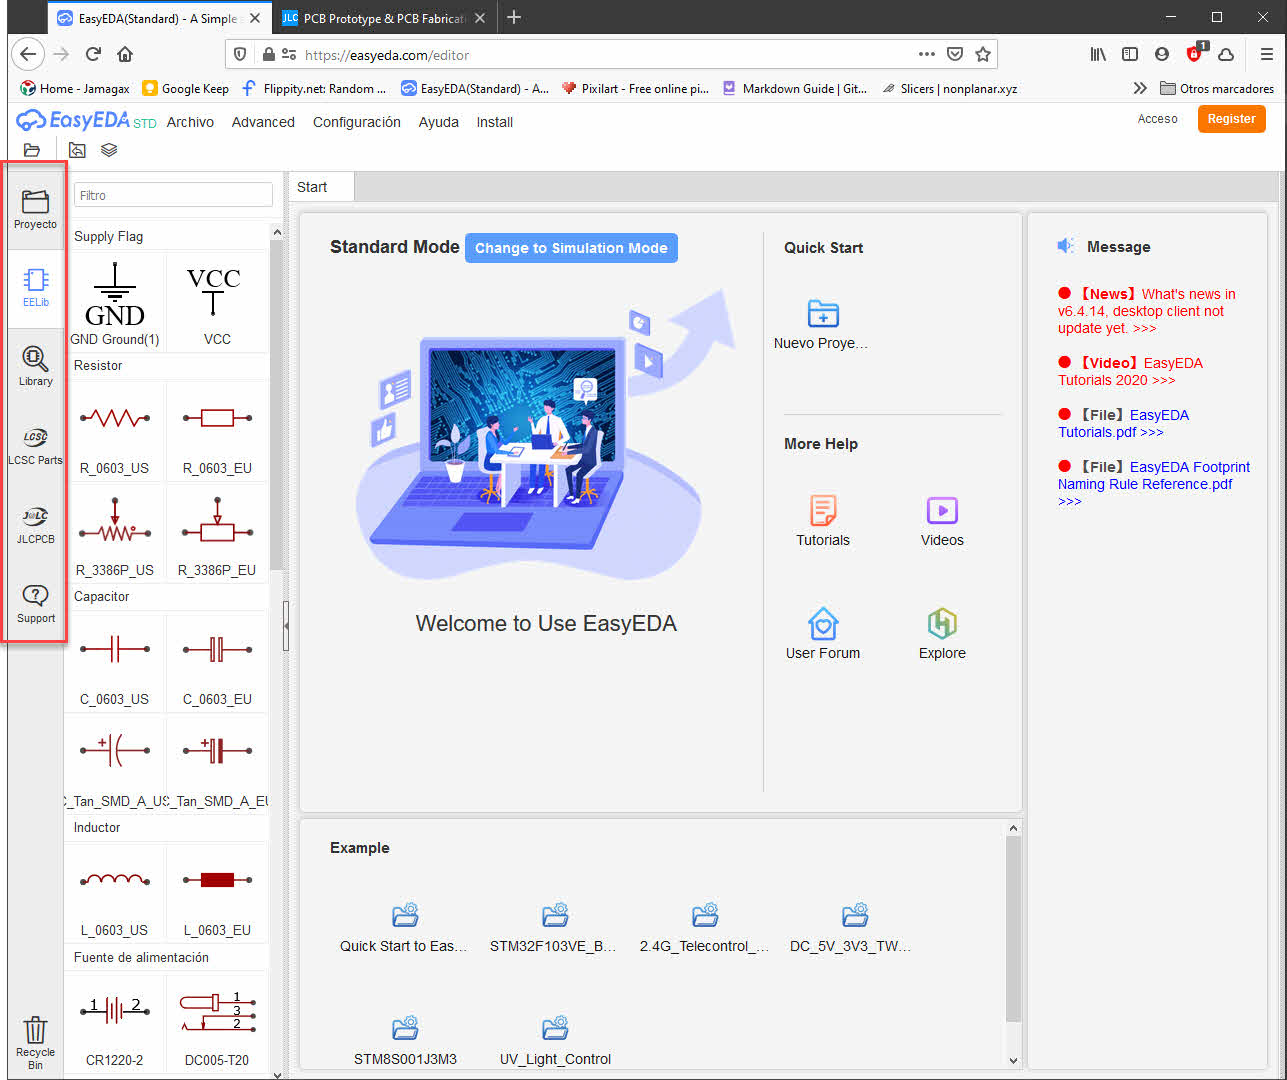Click the open folder toolbar icon
Viewport: 1287px width, 1080px height.
(x=32, y=150)
